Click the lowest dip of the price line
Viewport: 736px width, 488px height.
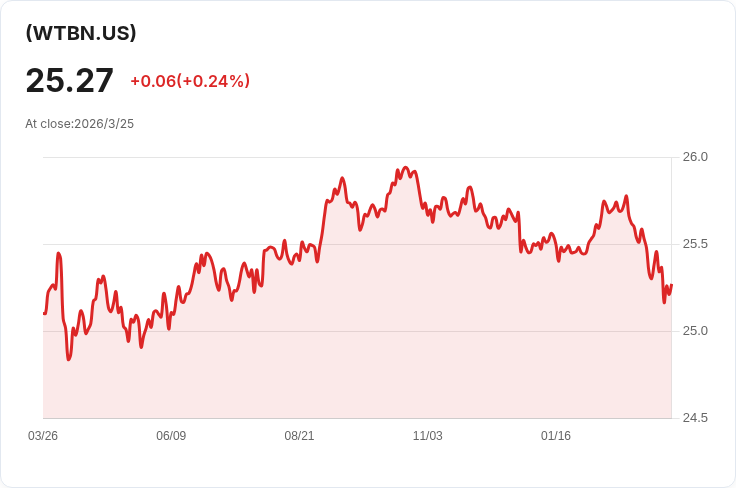[x=68, y=359]
